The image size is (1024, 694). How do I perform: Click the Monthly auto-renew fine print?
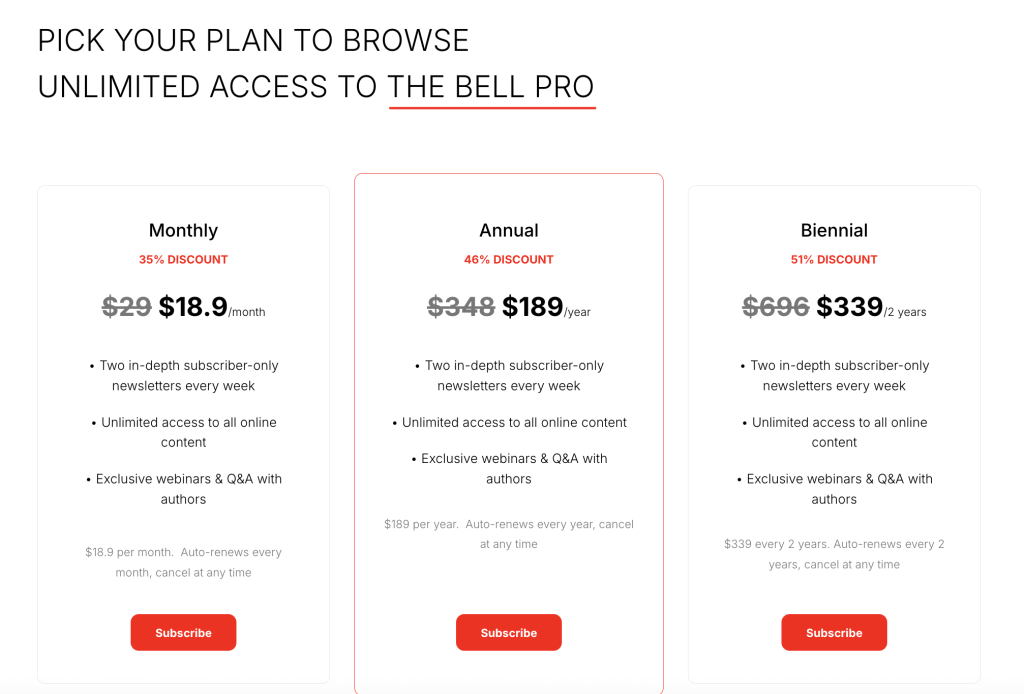coord(183,562)
